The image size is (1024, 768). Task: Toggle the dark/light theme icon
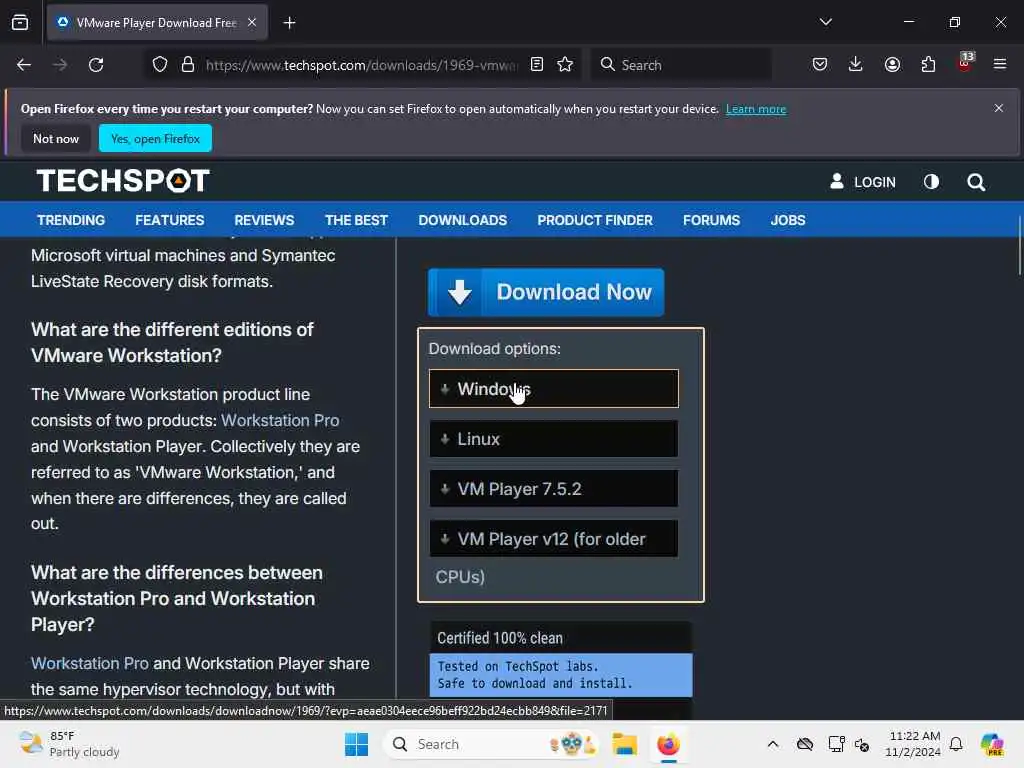931,182
